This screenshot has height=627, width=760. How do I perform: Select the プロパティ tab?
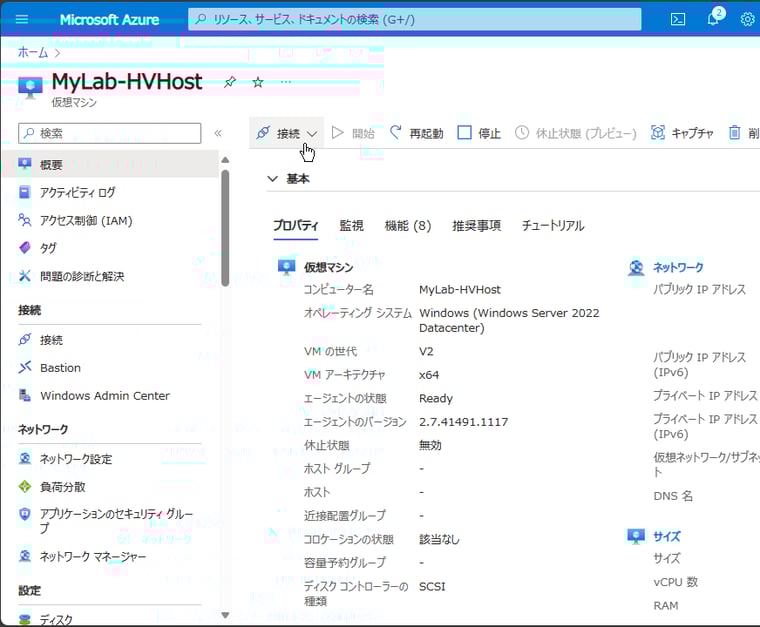[296, 225]
